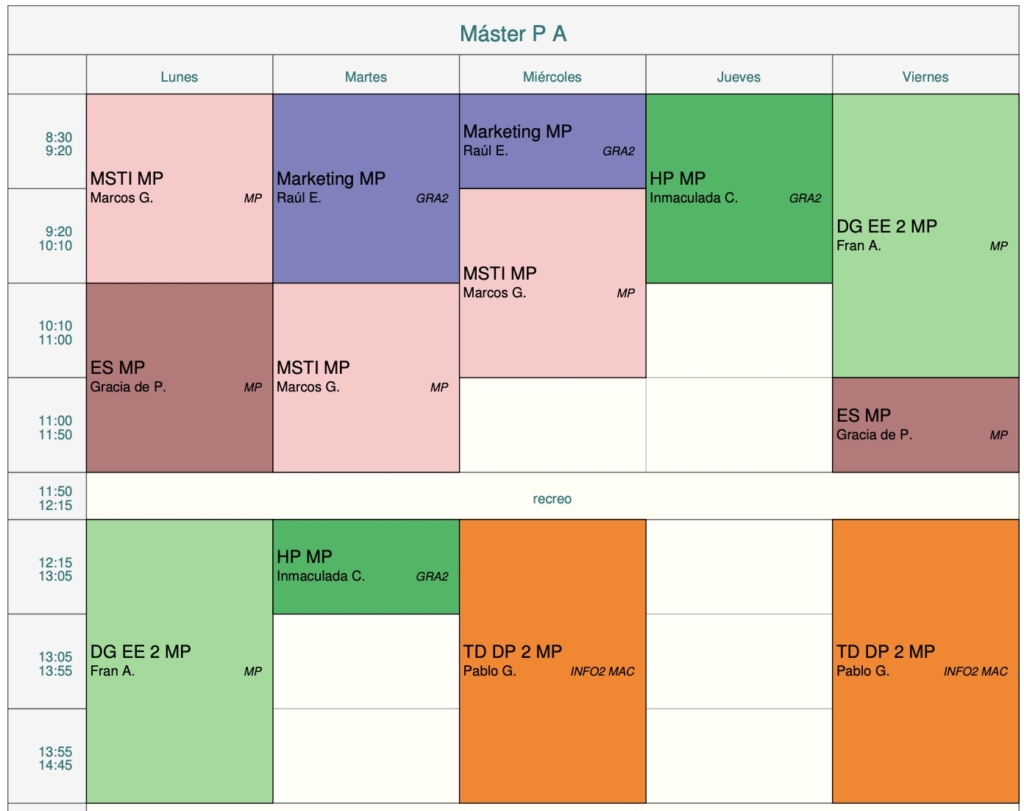Select the Viernes day header
The image size is (1024, 811).
pos(925,76)
